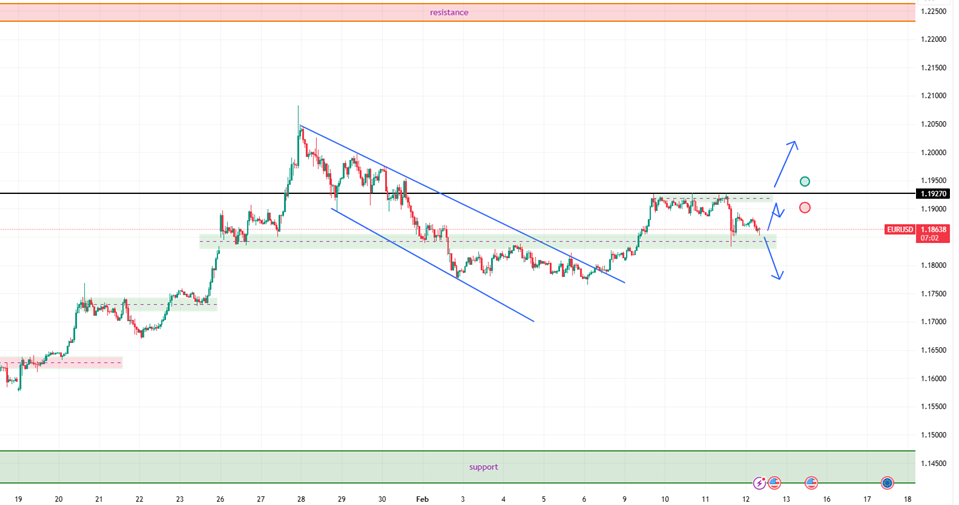The image size is (959, 505).
Task: Select the lower blue channel trendline
Action: (x=432, y=265)
